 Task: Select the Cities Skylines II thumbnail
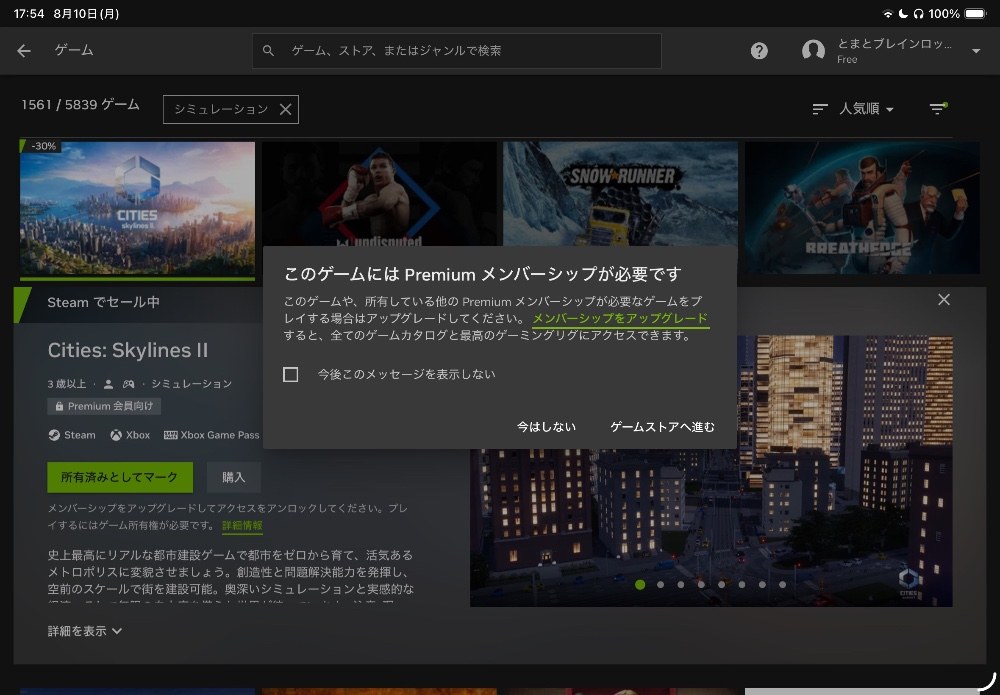137,208
